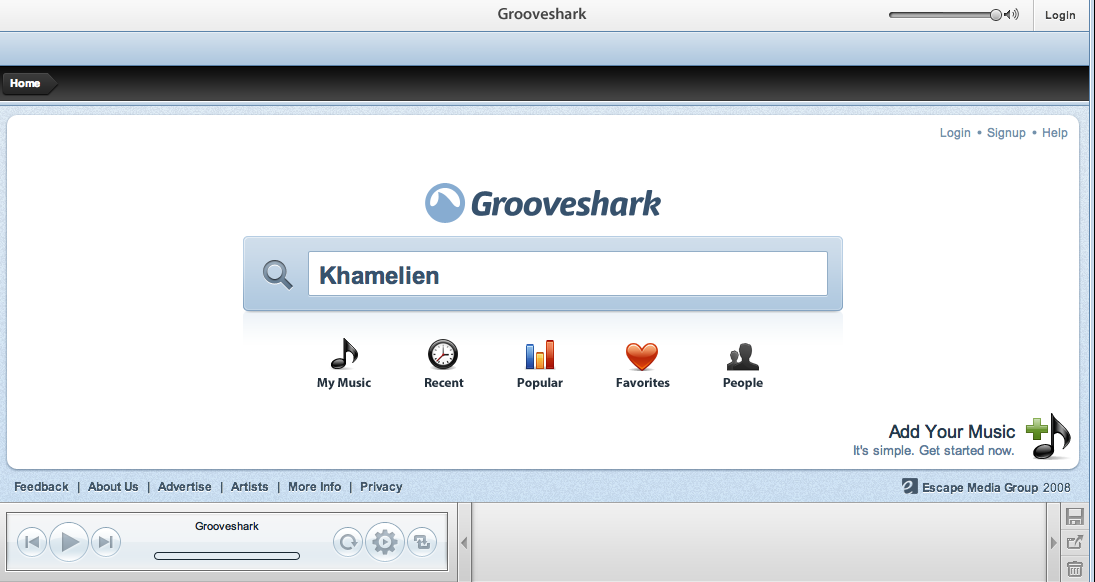Open the Privacy footer link
Screen dimensions: 1095x582
tap(381, 487)
